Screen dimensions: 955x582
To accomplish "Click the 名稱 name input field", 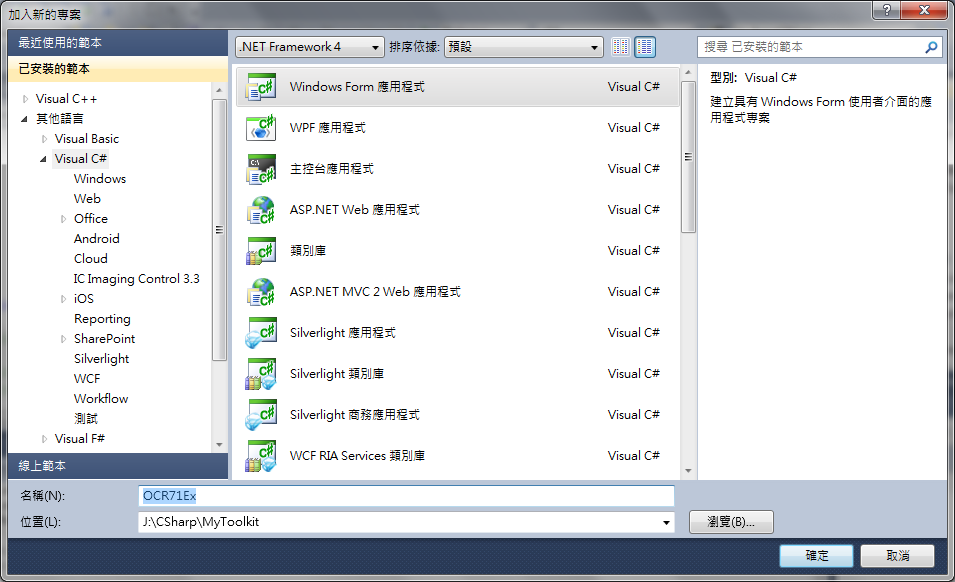I will (x=406, y=496).
